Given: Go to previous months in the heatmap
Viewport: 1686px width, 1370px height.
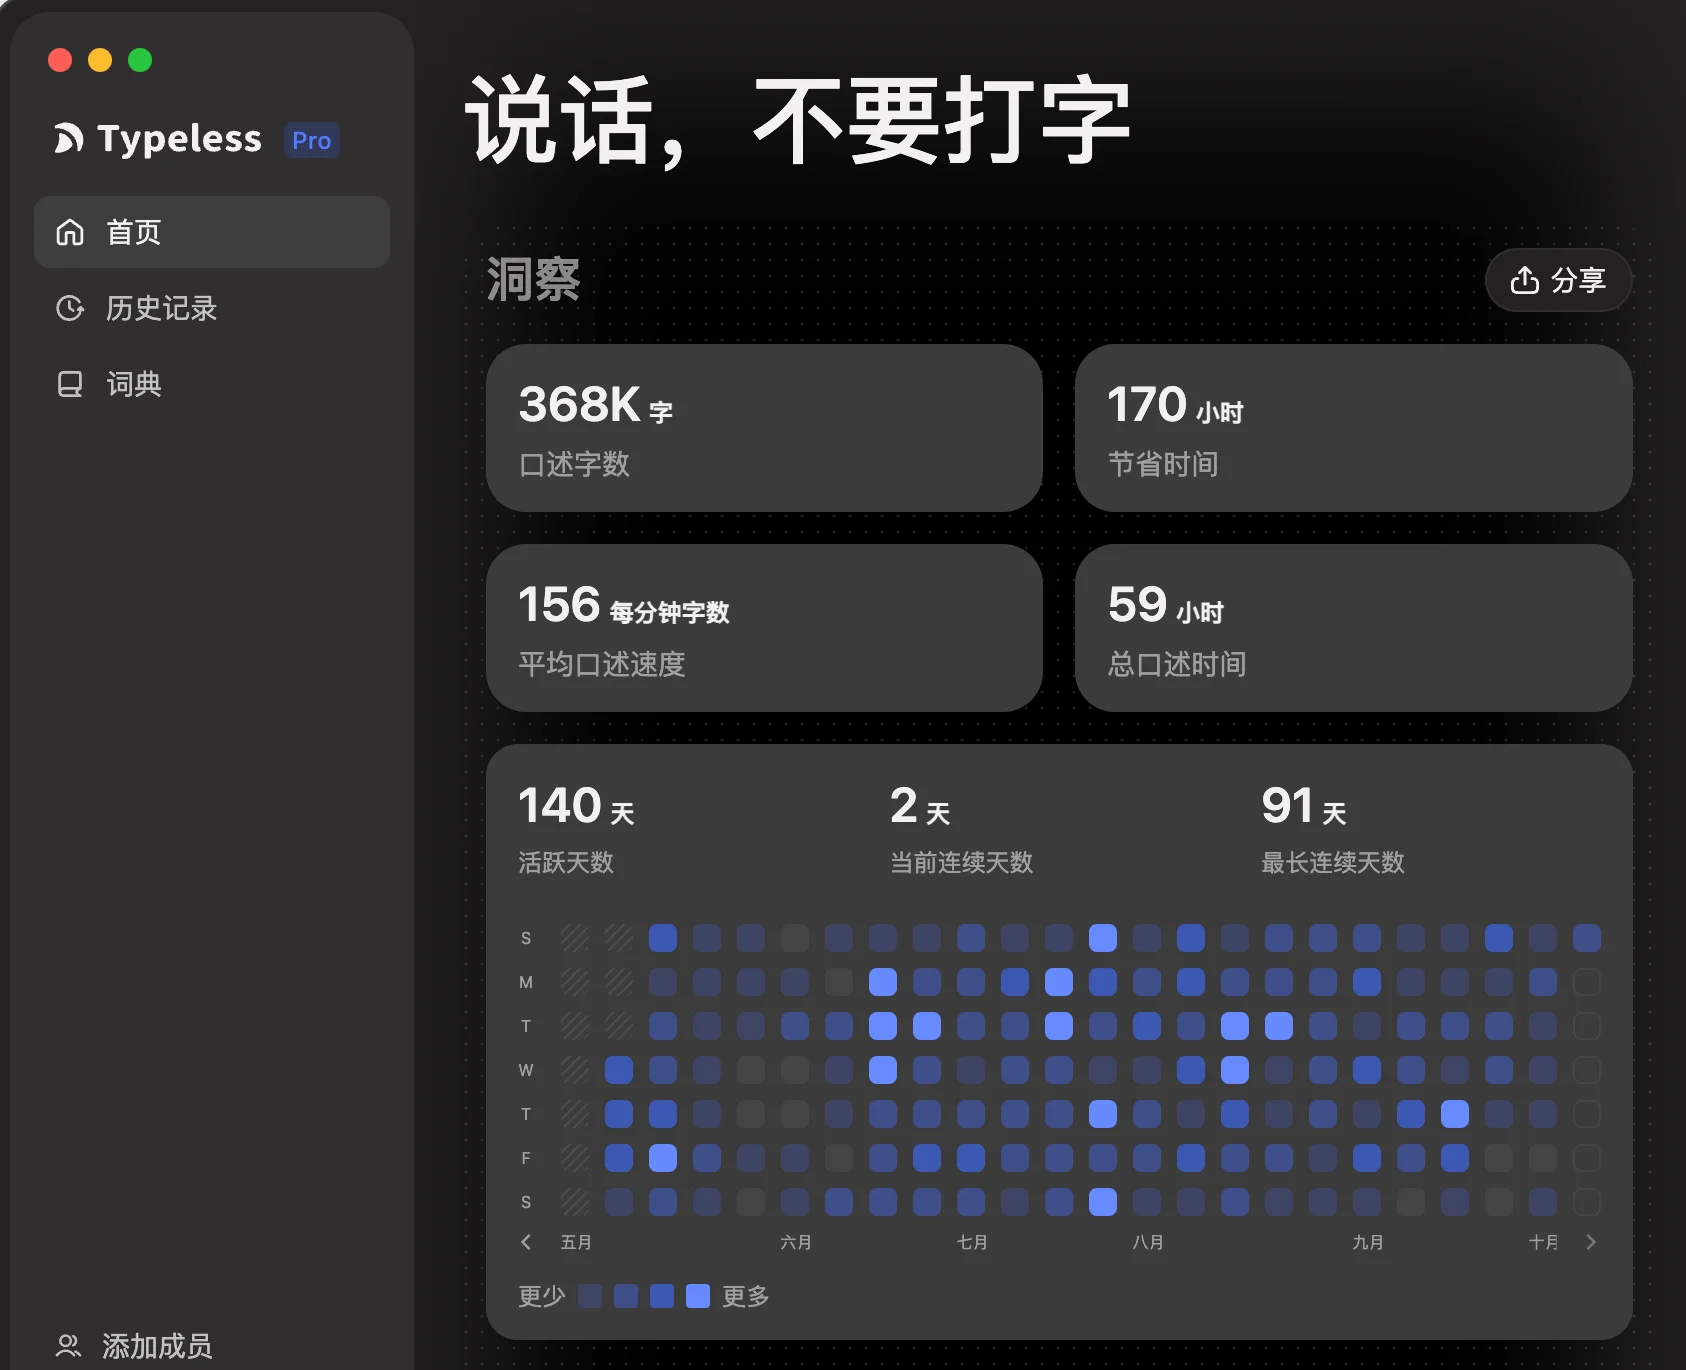Looking at the screenshot, I should (526, 1242).
